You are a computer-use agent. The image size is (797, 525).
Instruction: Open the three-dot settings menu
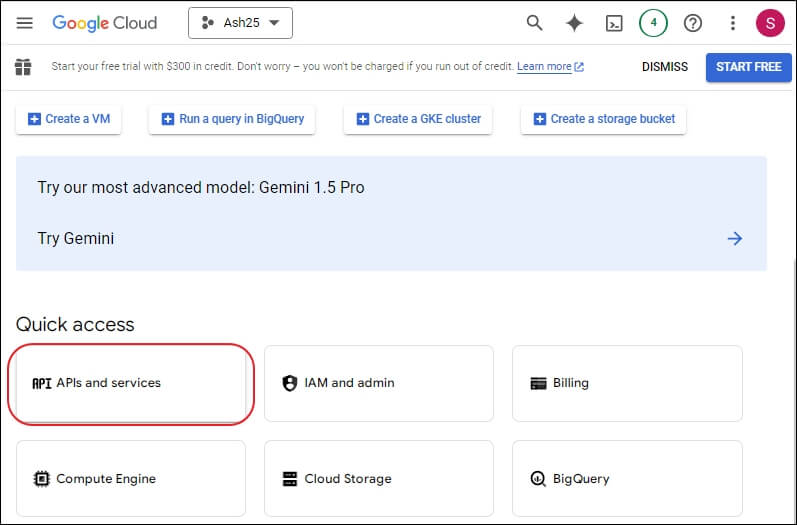click(732, 23)
